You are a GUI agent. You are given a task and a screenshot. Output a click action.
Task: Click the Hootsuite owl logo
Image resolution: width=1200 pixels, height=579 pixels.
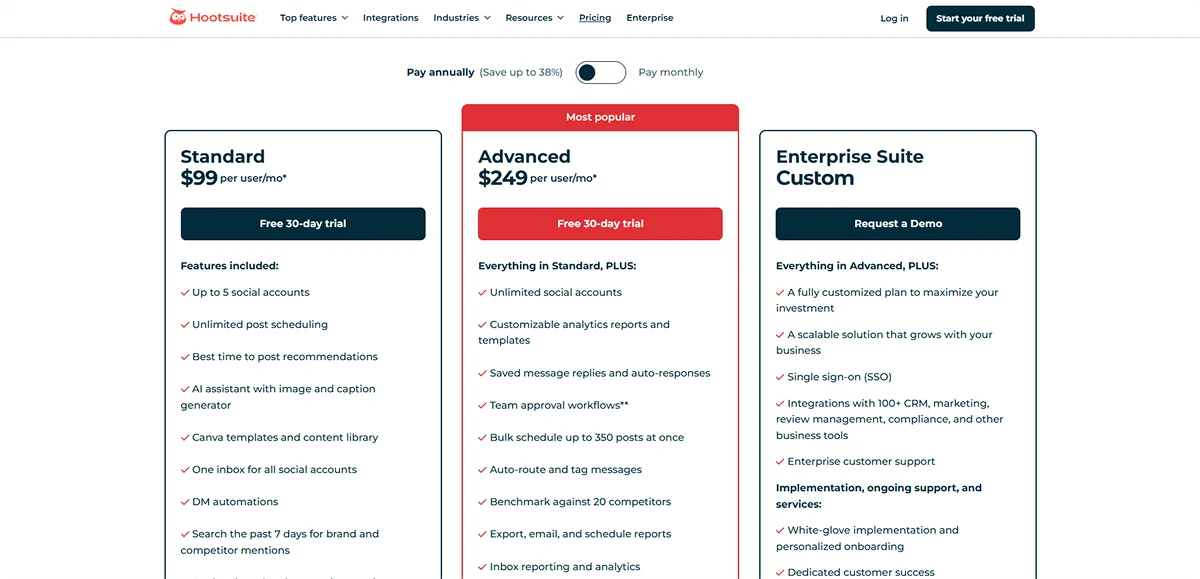coord(178,16)
